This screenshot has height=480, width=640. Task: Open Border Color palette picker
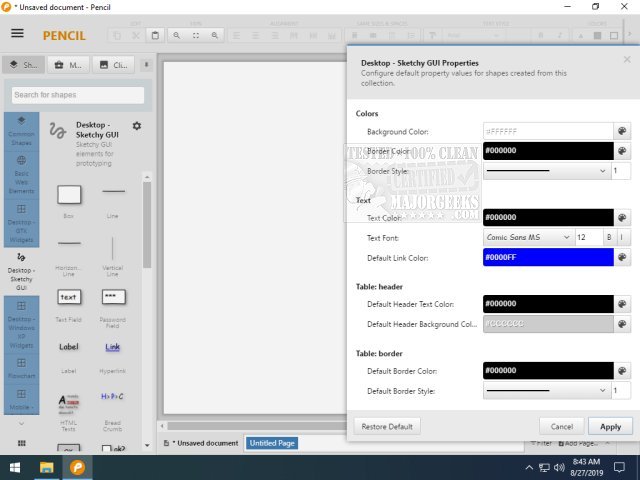coord(622,151)
